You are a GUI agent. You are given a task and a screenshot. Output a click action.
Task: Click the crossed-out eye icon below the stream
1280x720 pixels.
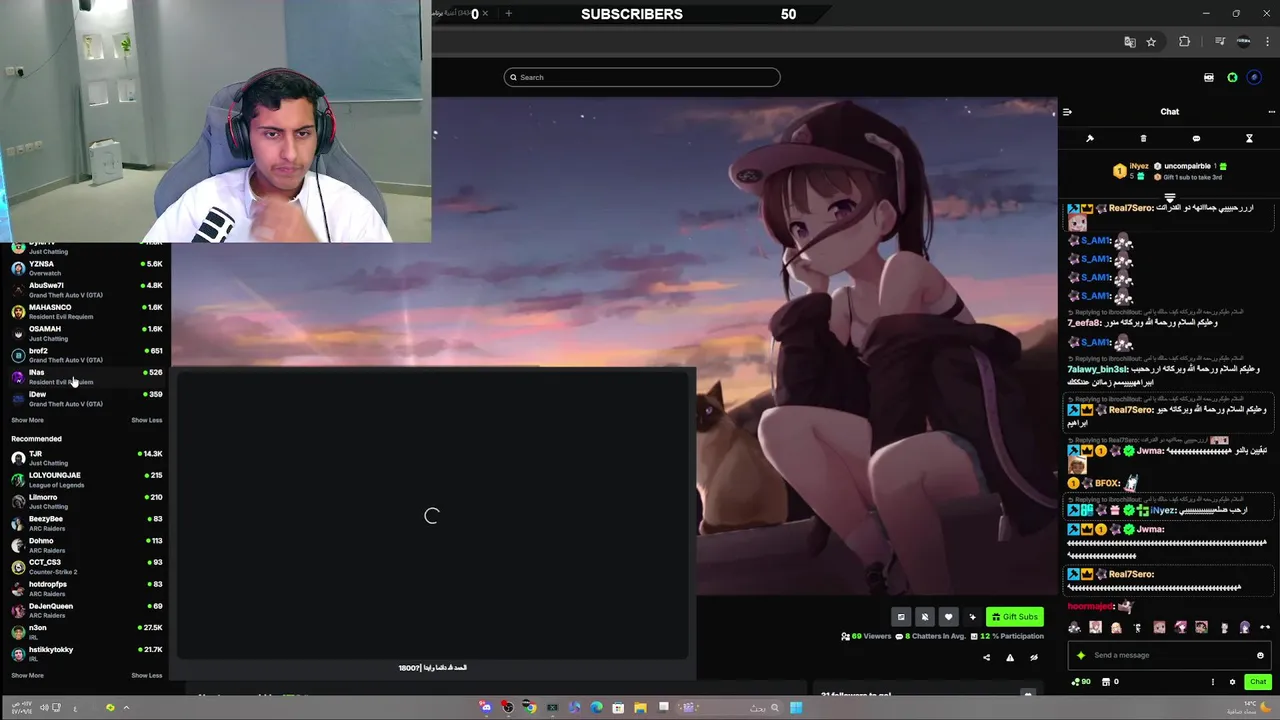1034,657
